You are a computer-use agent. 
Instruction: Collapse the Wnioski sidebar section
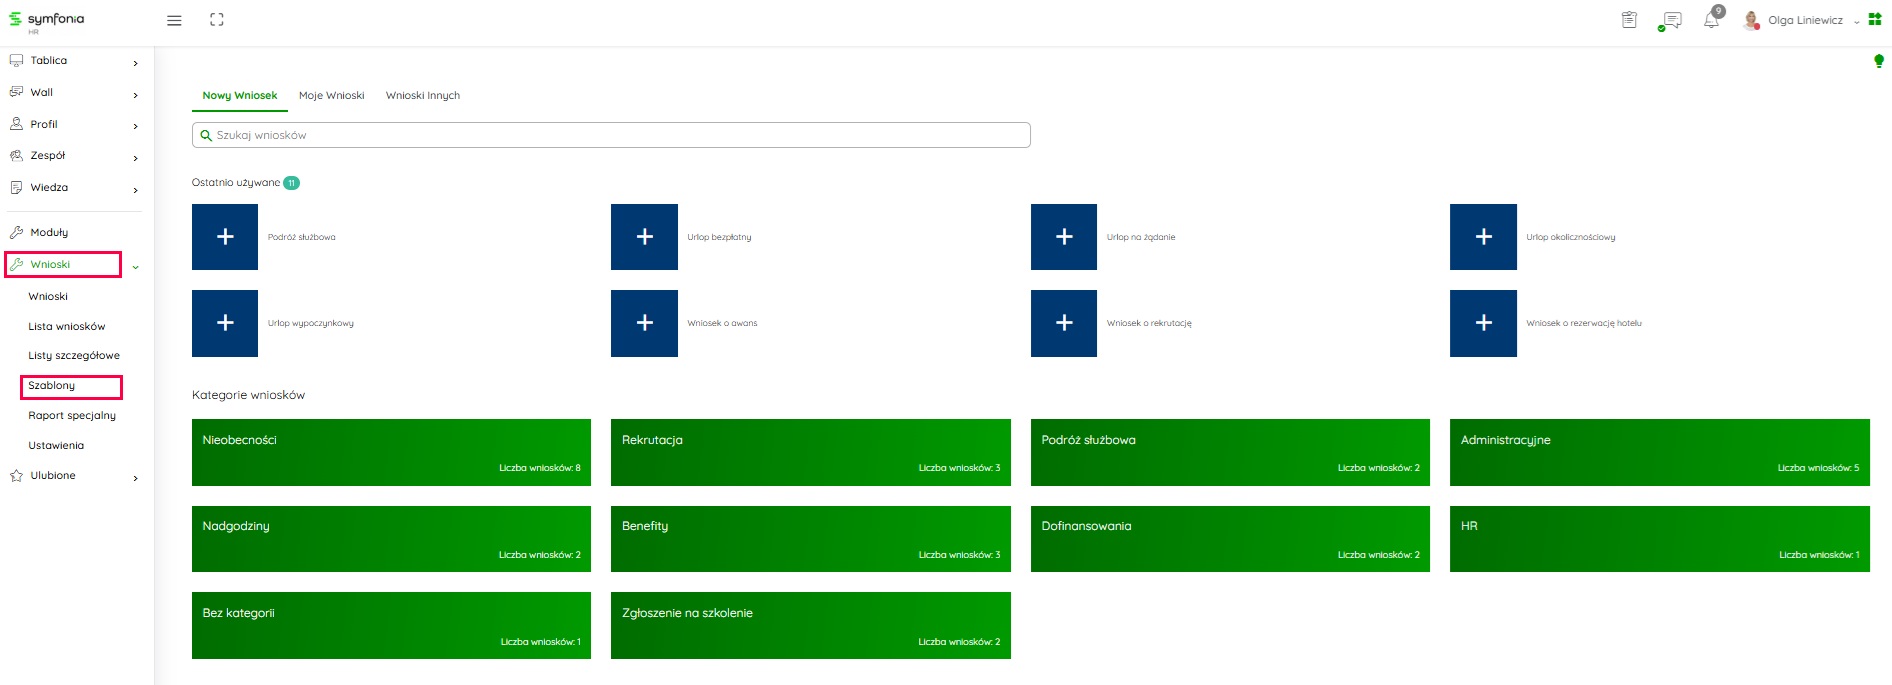coord(135,266)
